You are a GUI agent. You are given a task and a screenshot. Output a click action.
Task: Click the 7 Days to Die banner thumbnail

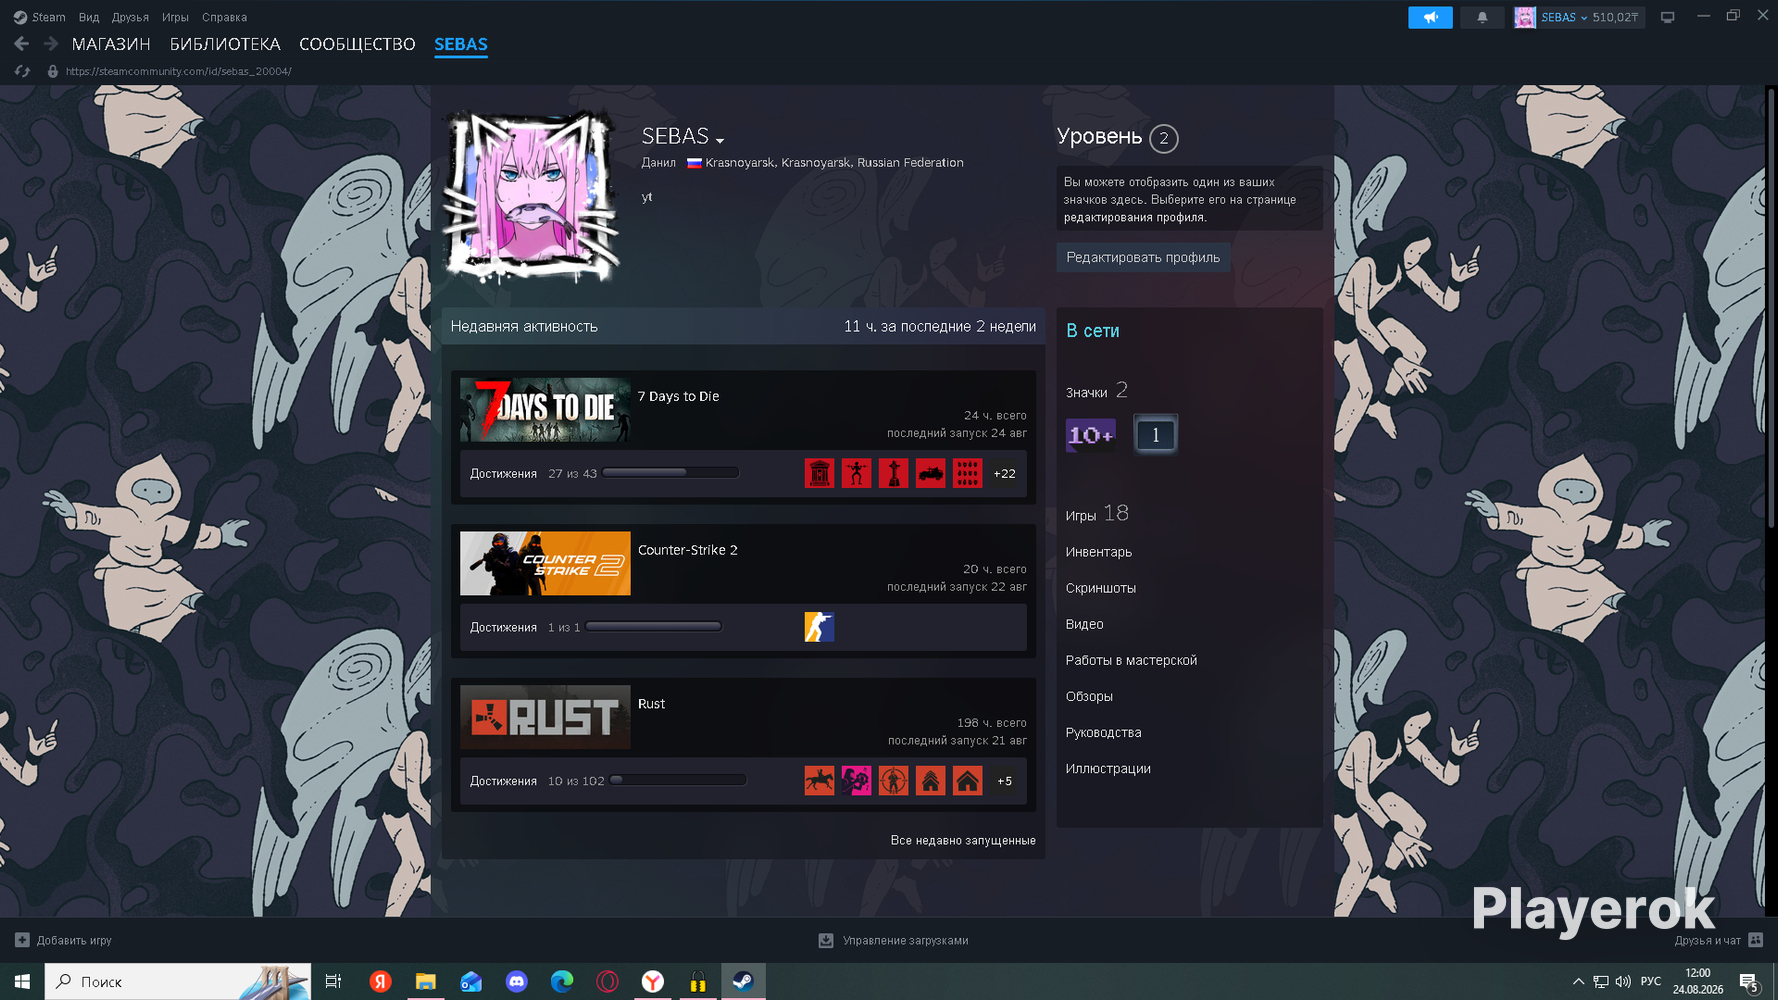tap(545, 409)
